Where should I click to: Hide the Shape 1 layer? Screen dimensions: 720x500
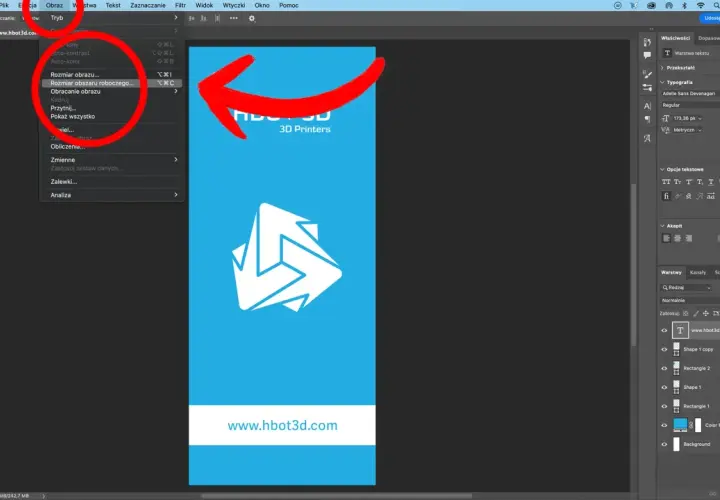click(664, 388)
